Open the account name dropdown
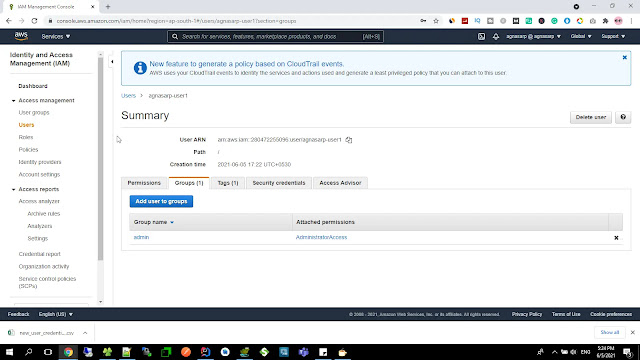This screenshot has width=640, height=360. coord(533,36)
